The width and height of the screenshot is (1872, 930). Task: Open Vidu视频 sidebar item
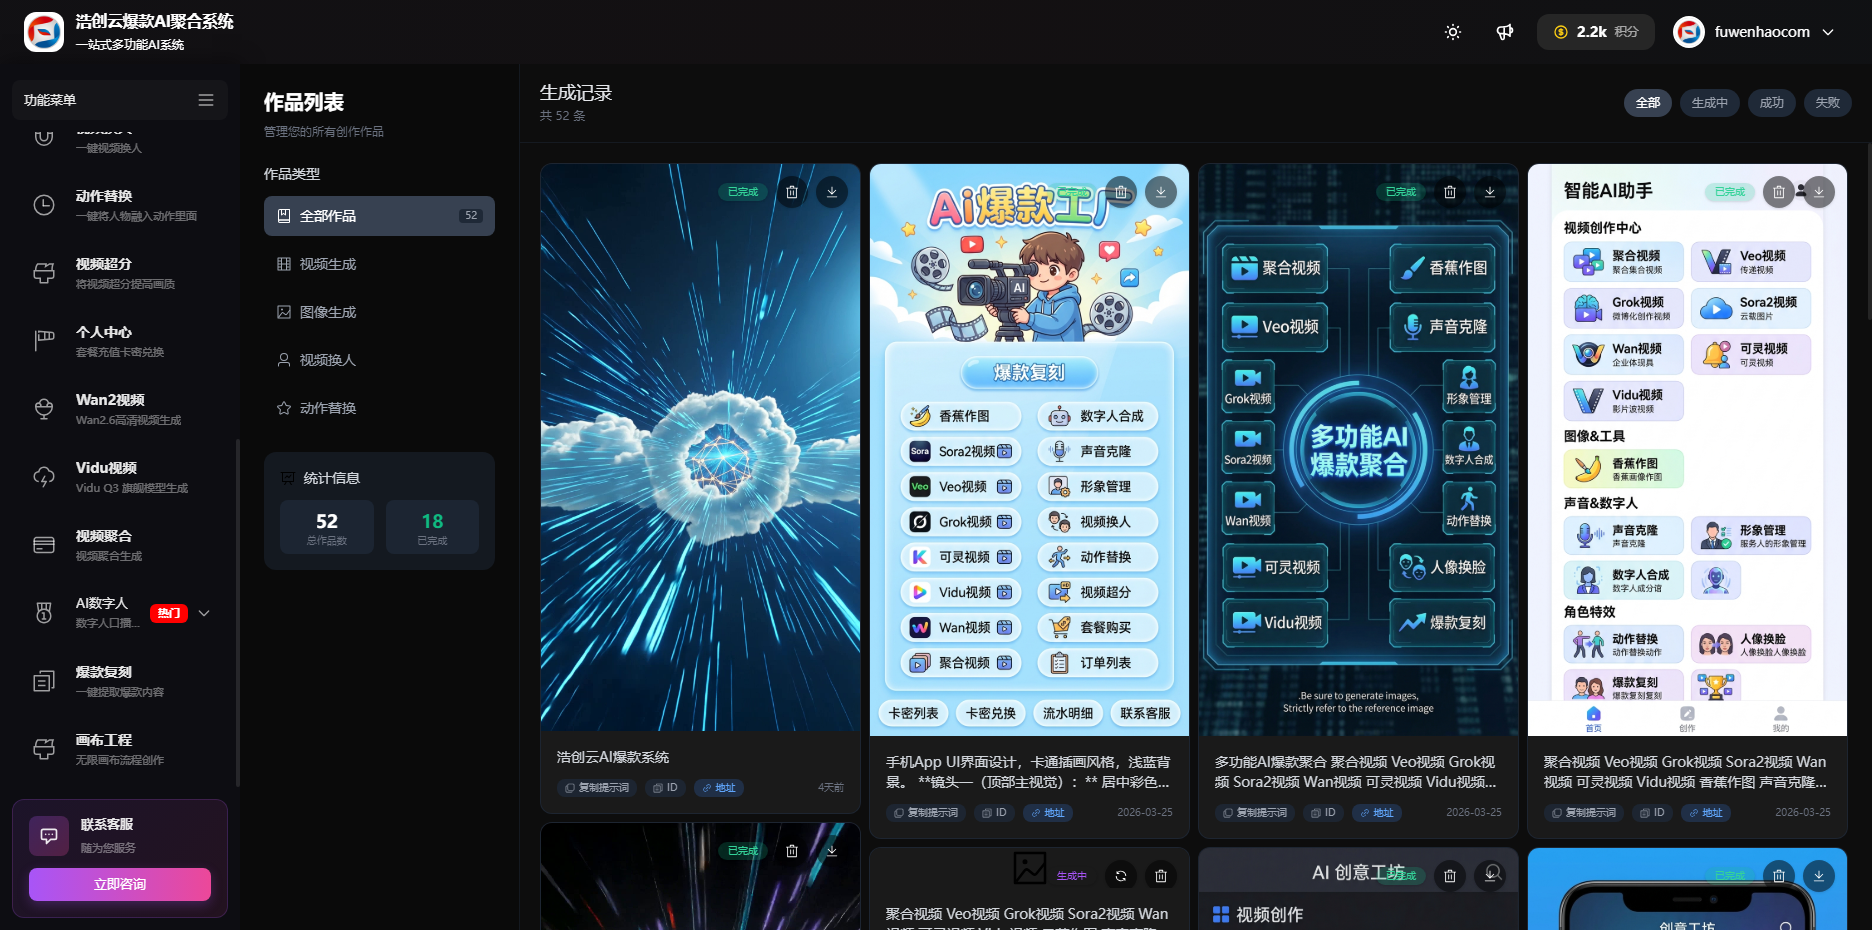(x=120, y=477)
